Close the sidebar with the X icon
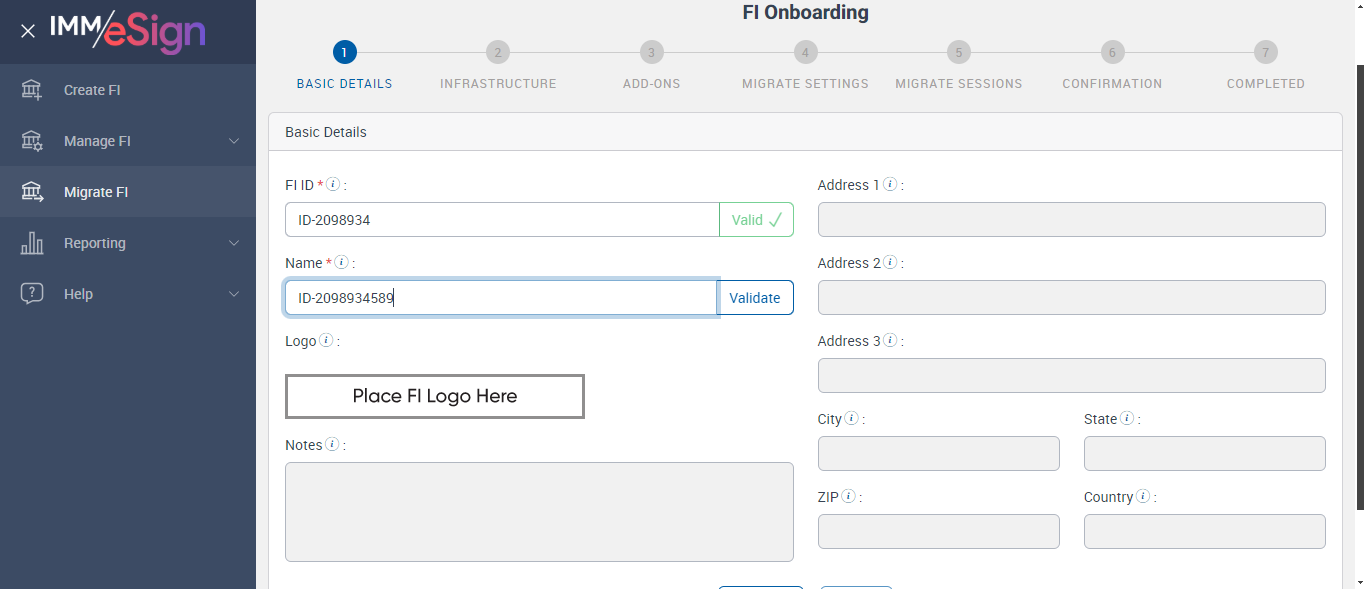Viewport: 1366px width, 589px height. [28, 31]
